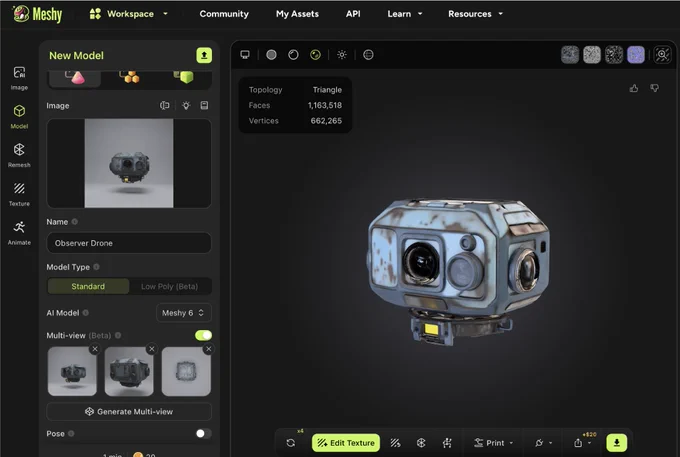Screen dimensions: 680x457
Task: Expand the Learn menu
Action: click(x=405, y=14)
